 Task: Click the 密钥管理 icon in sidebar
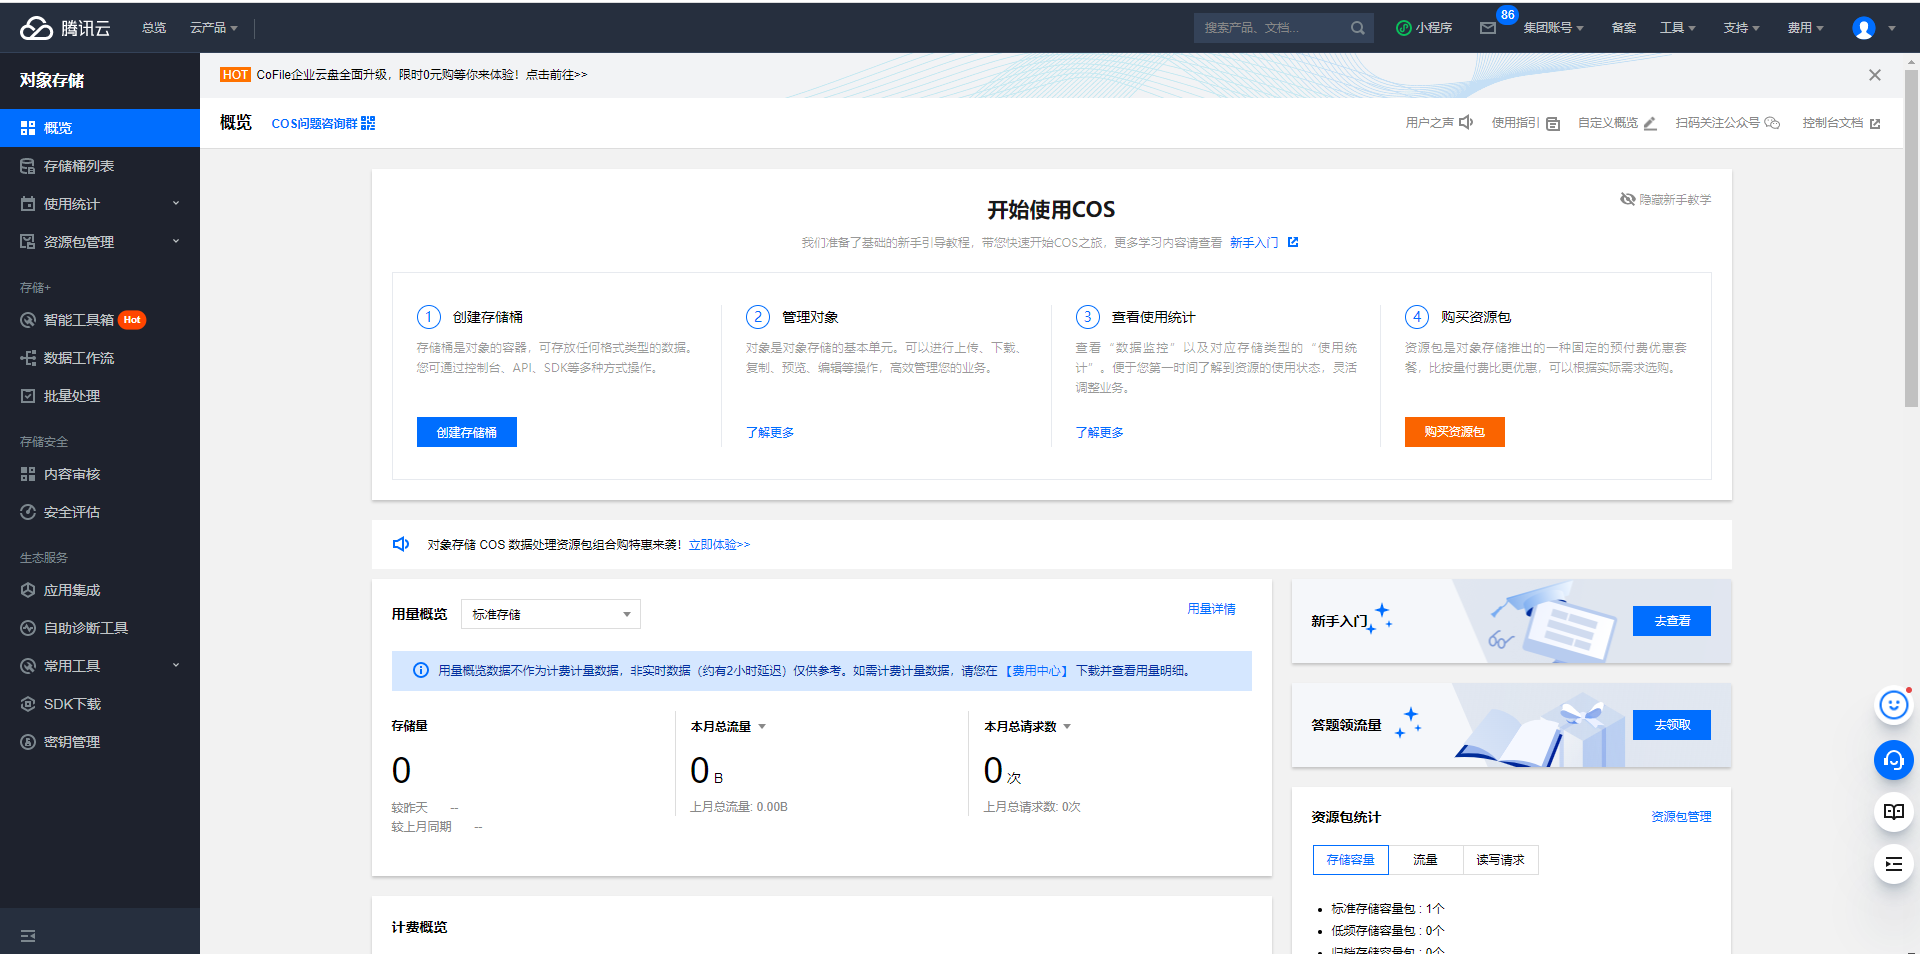tap(28, 742)
